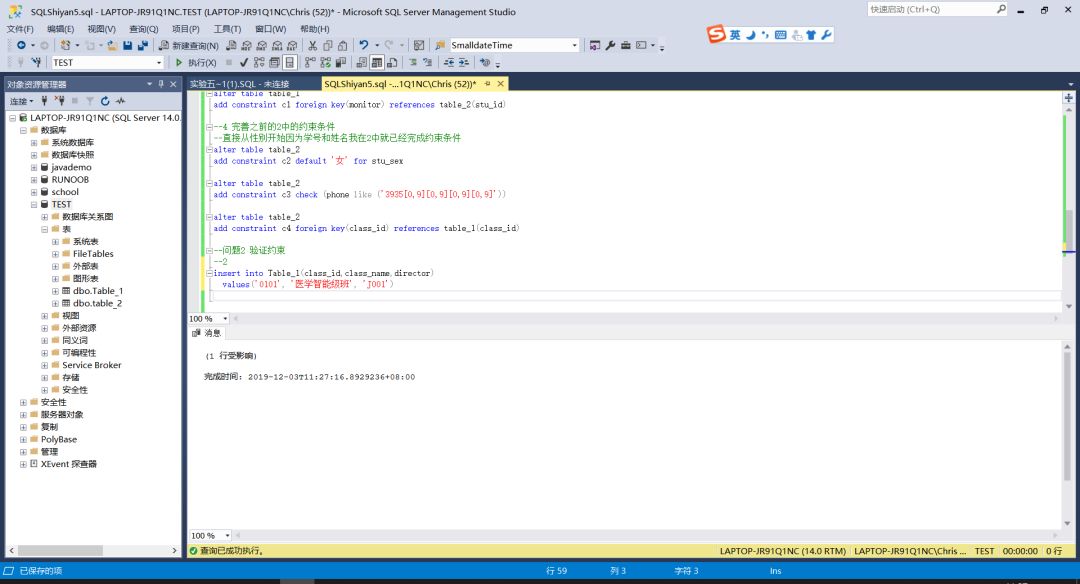Click the 执行 (Execute) query button
1080x584 pixels.
point(196,63)
